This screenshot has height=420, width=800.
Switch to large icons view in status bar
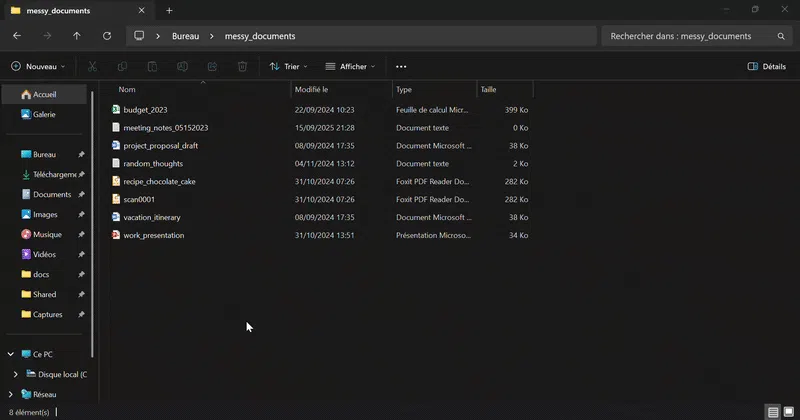pos(789,411)
